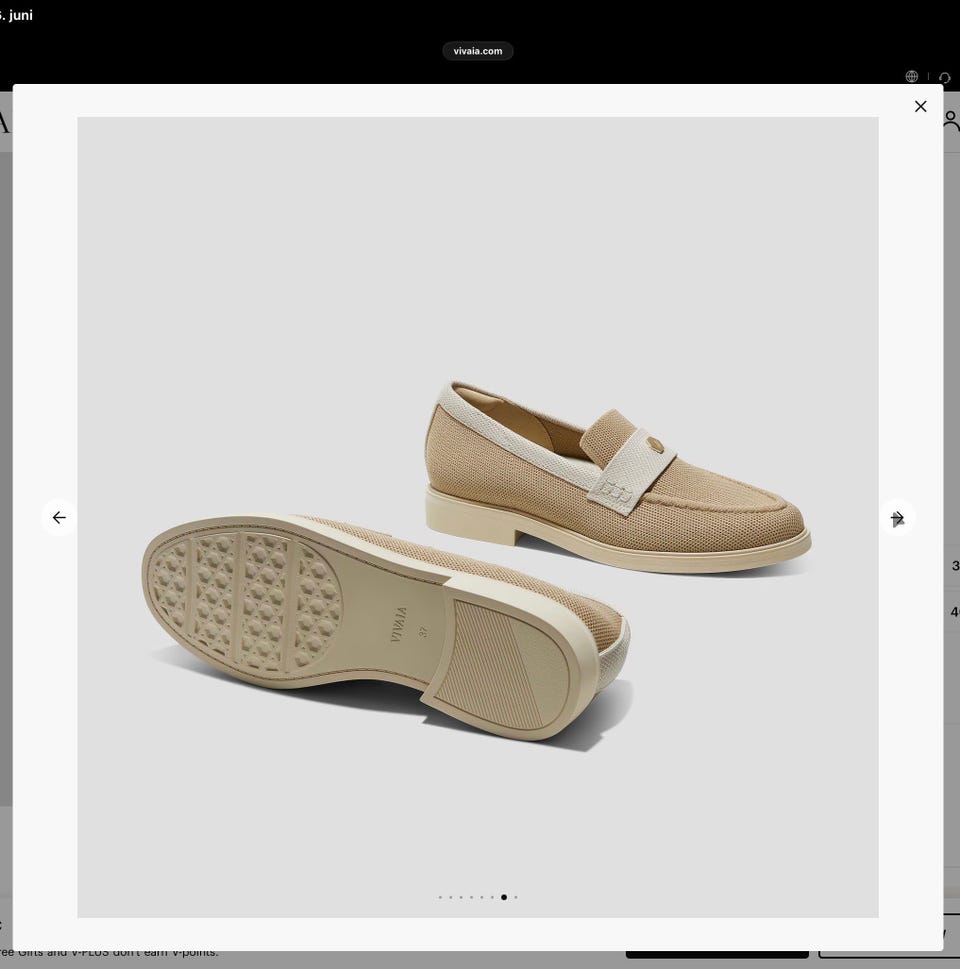960x969 pixels.
Task: Go to the previous product image
Action: 59,517
